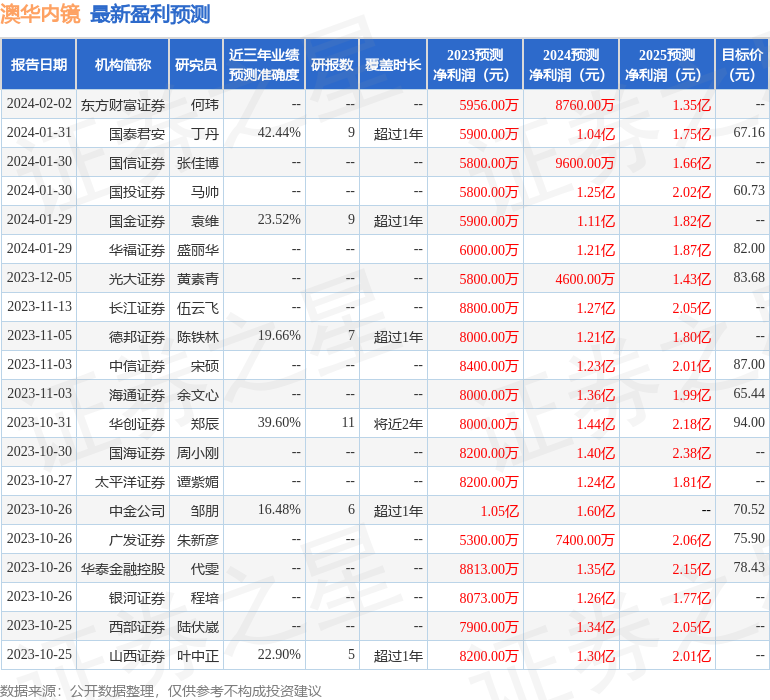Click institution 国信证券
The height and width of the screenshot is (700, 770).
click(x=137, y=163)
